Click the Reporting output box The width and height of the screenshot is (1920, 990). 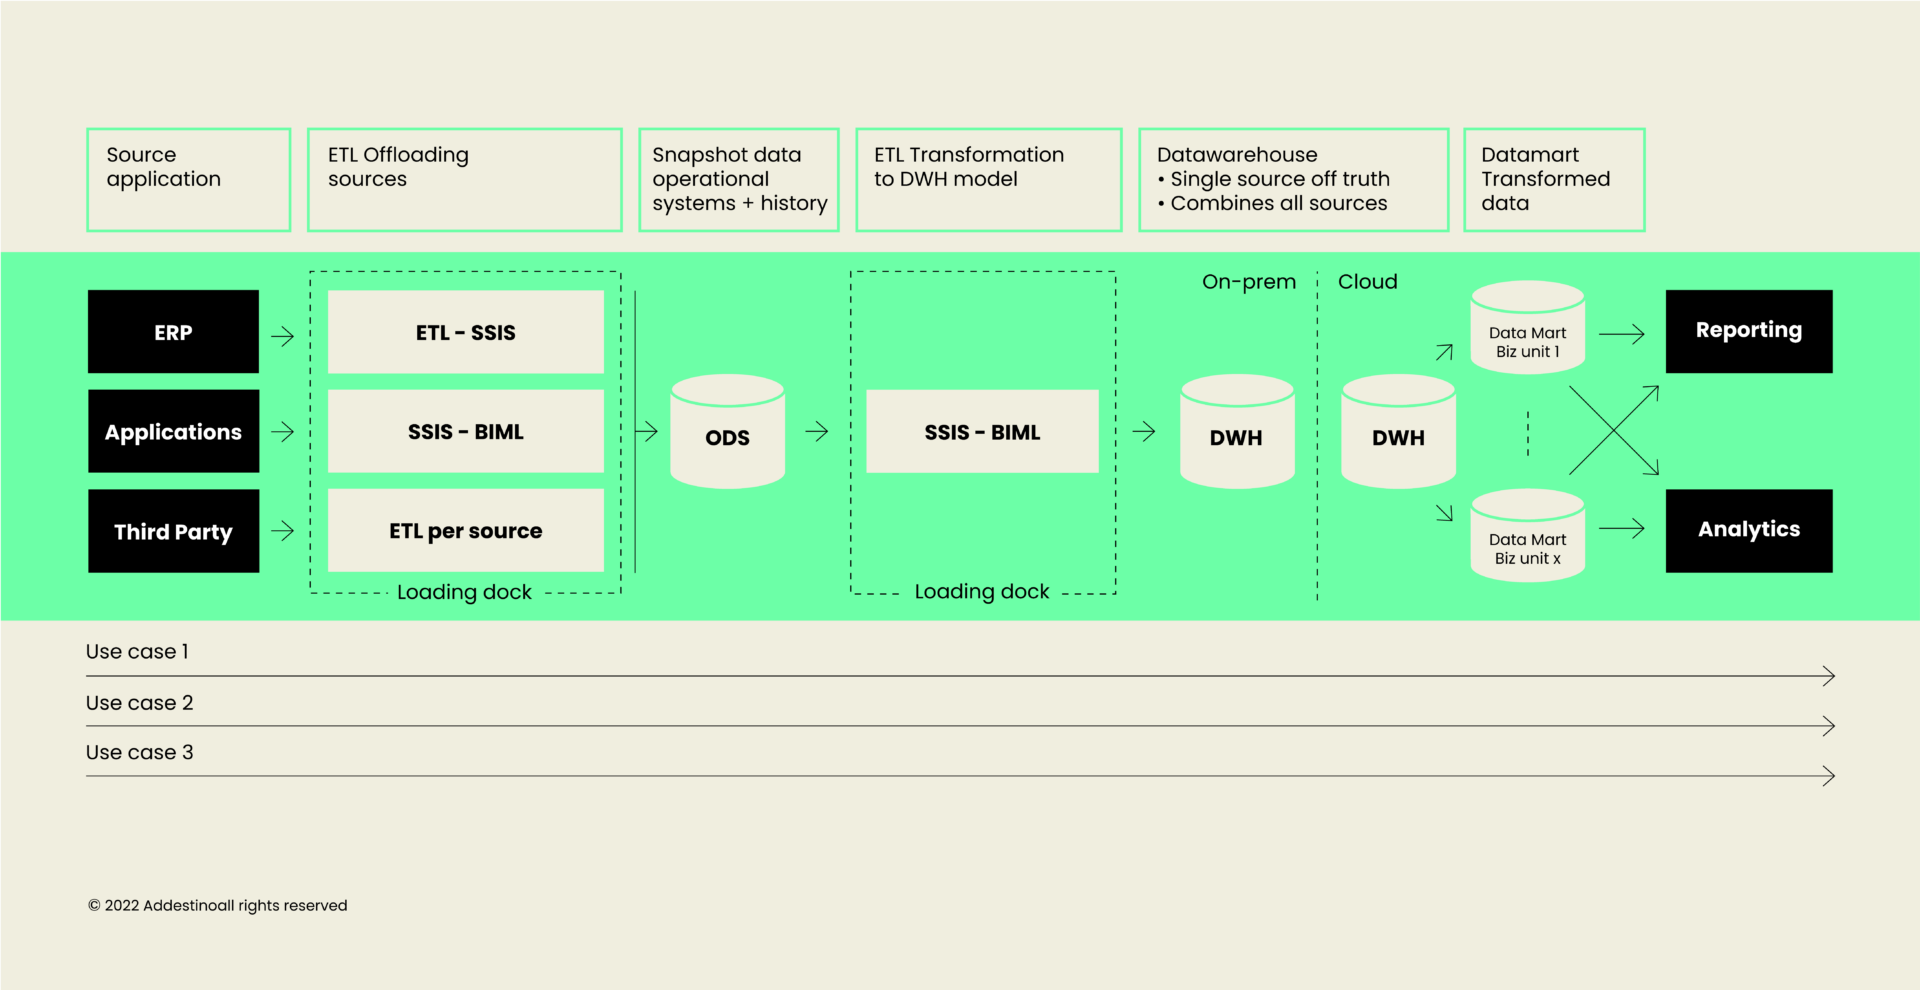1749,332
